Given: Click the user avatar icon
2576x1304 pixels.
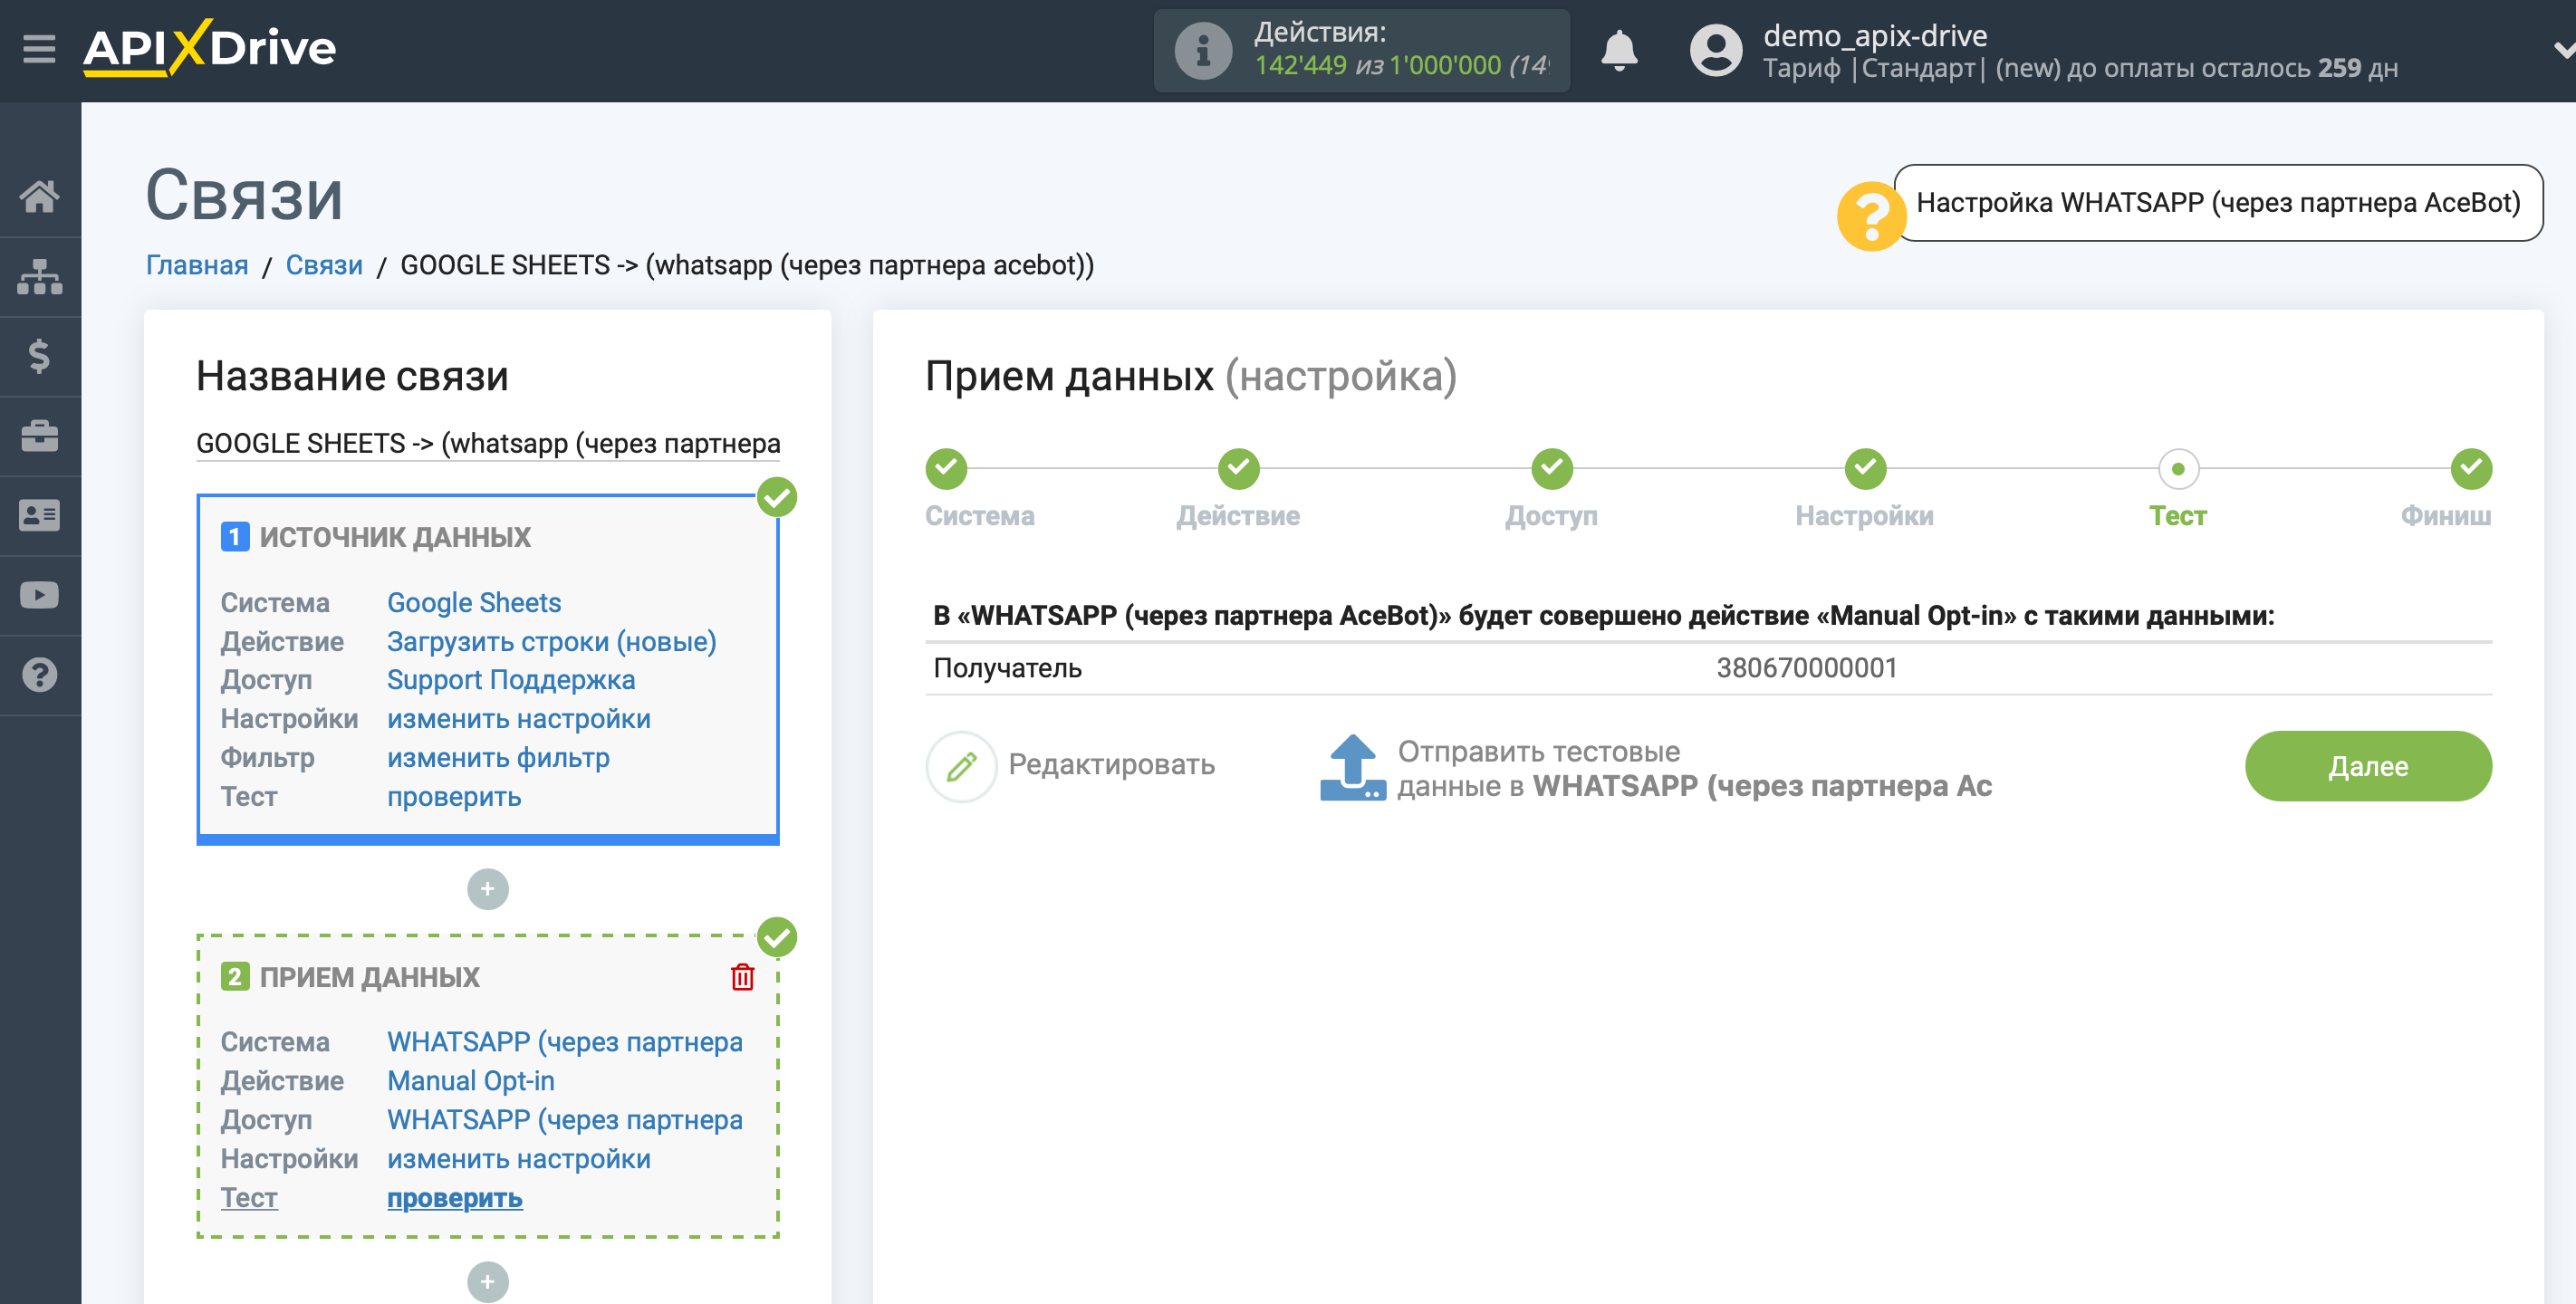Looking at the screenshot, I should coord(1716,50).
